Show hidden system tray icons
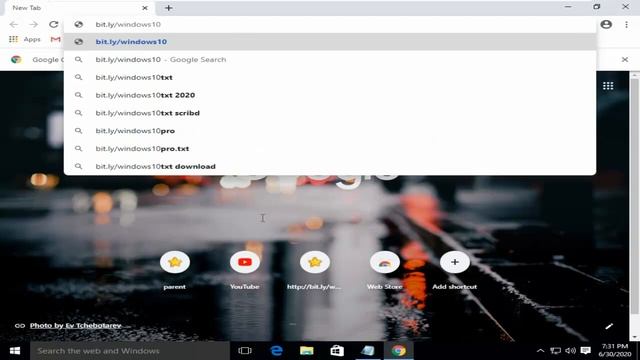The height and width of the screenshot is (360, 640). pyautogui.click(x=540, y=351)
